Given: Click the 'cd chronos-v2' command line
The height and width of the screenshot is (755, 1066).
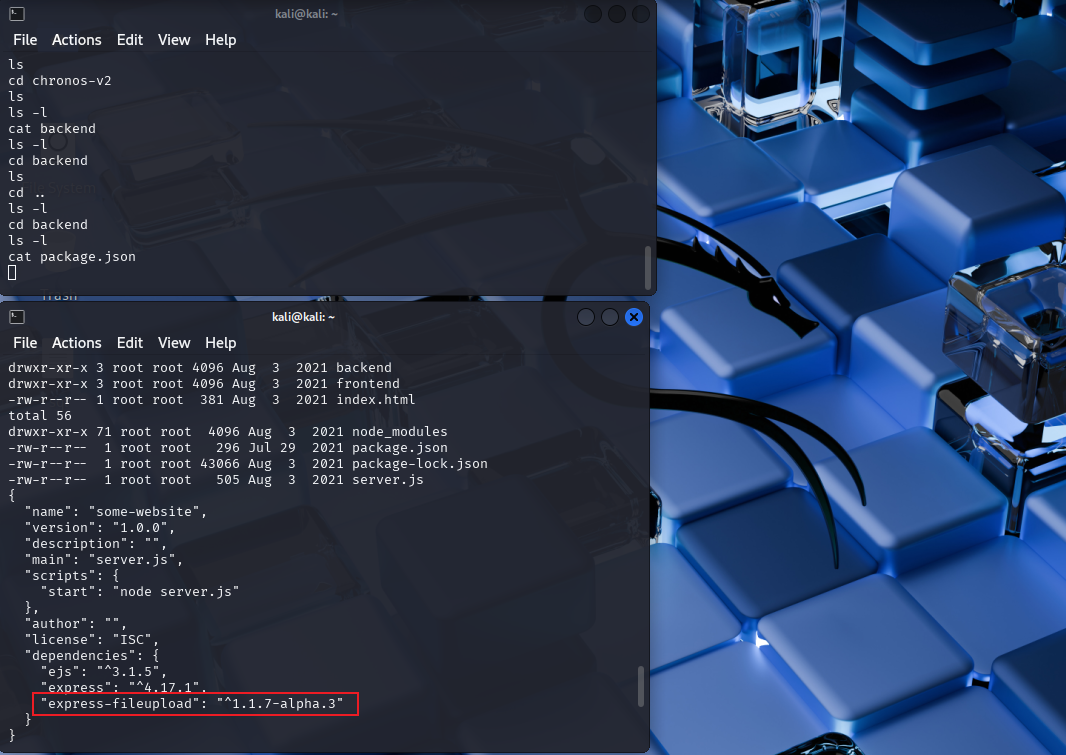Looking at the screenshot, I should [x=60, y=80].
